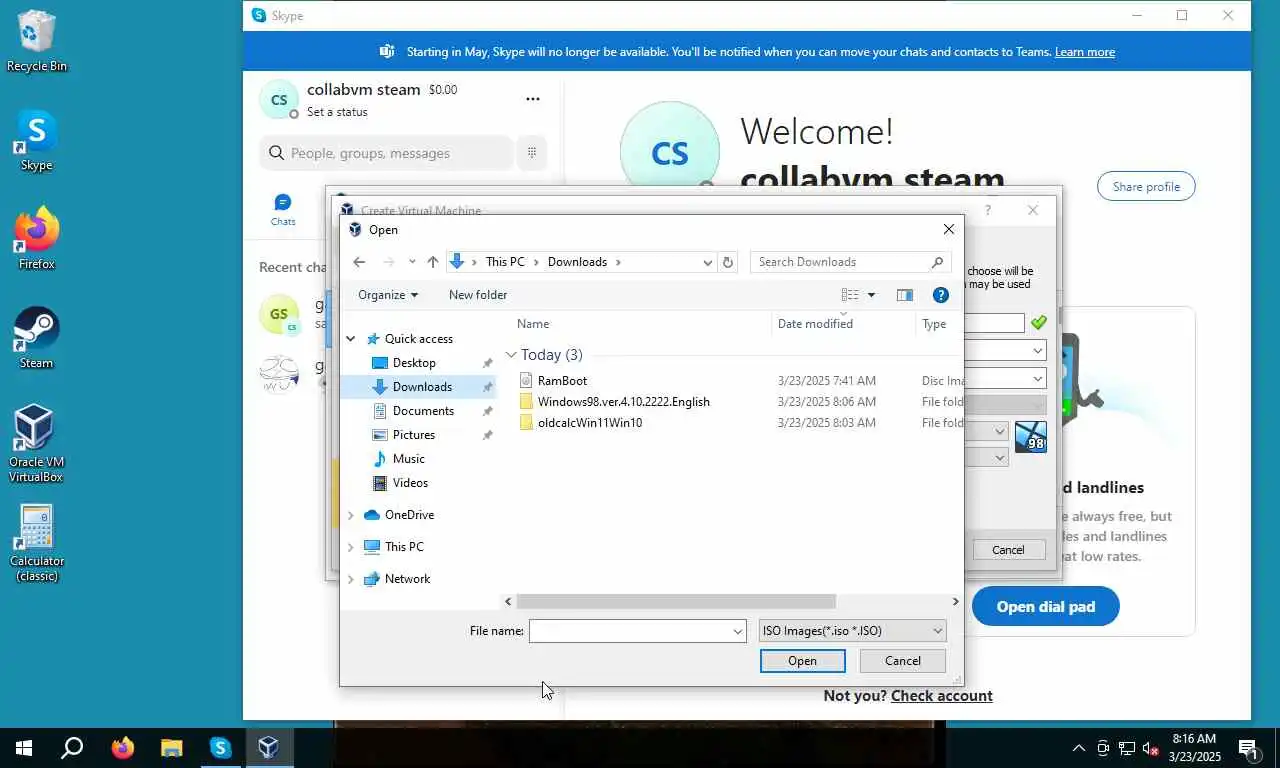Click This PC in the address path
This screenshot has width=1280, height=768.
tap(505, 262)
